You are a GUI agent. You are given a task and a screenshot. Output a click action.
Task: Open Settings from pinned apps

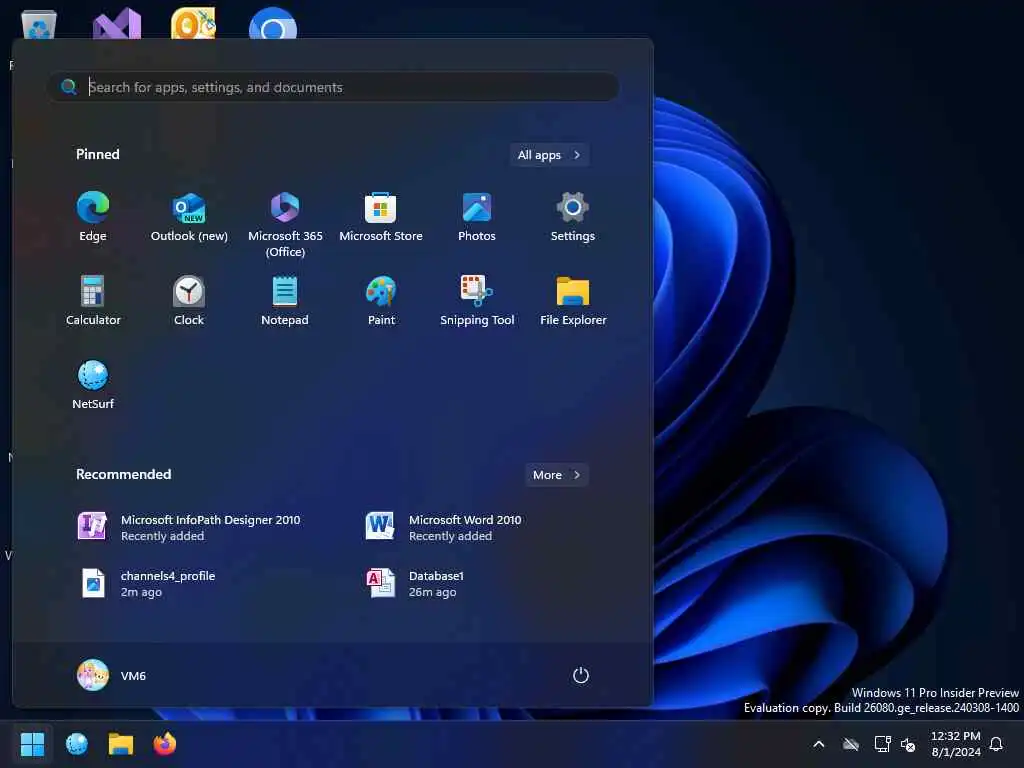573,217
